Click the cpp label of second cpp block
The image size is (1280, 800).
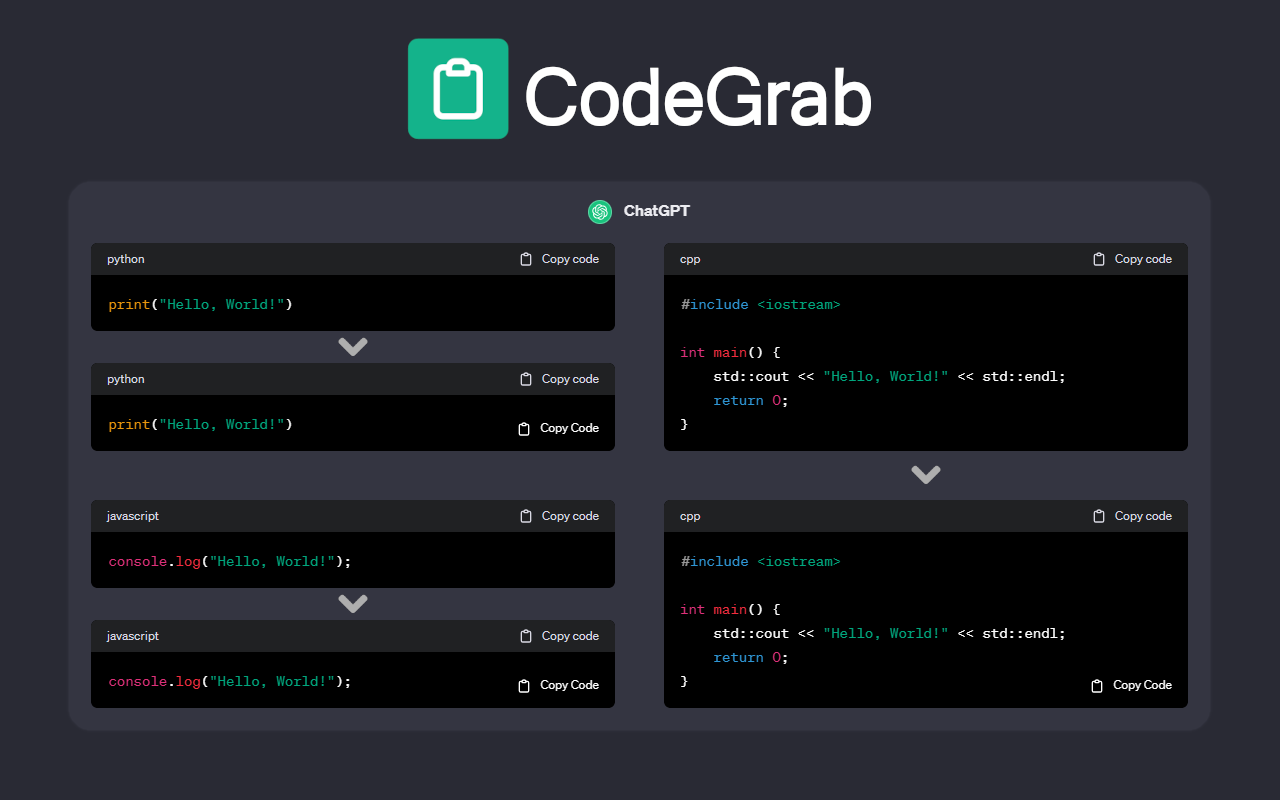[x=690, y=516]
